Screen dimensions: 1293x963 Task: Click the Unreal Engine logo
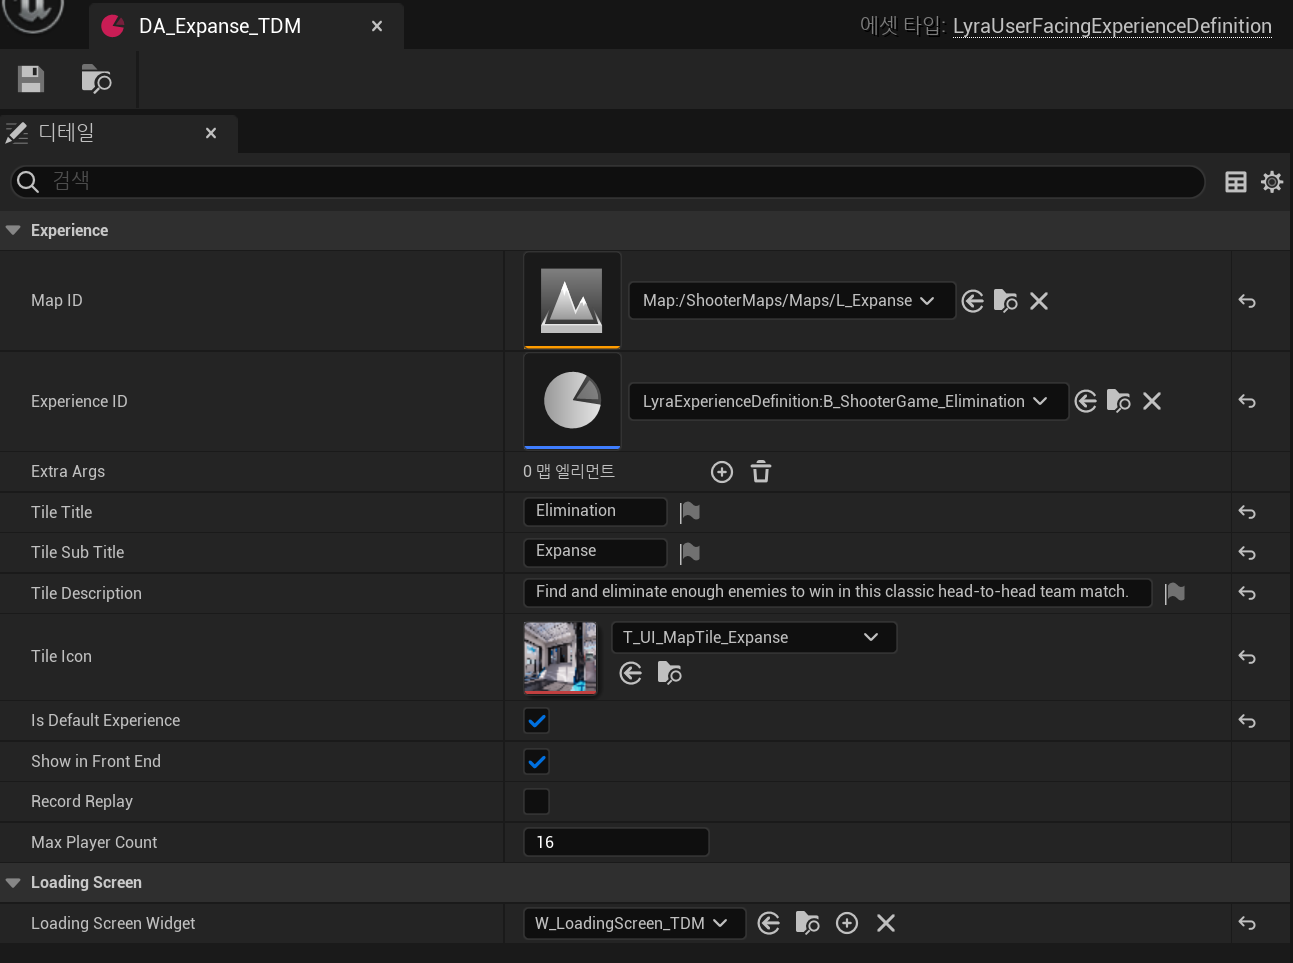click(x=33, y=12)
